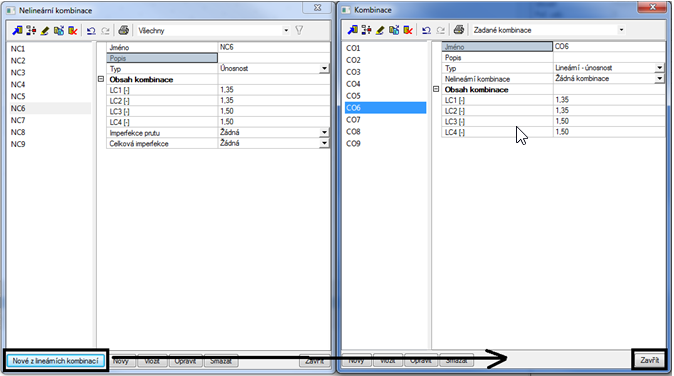Open the Nelineární kombinace Žádná kombinace dropdown

coord(660,79)
